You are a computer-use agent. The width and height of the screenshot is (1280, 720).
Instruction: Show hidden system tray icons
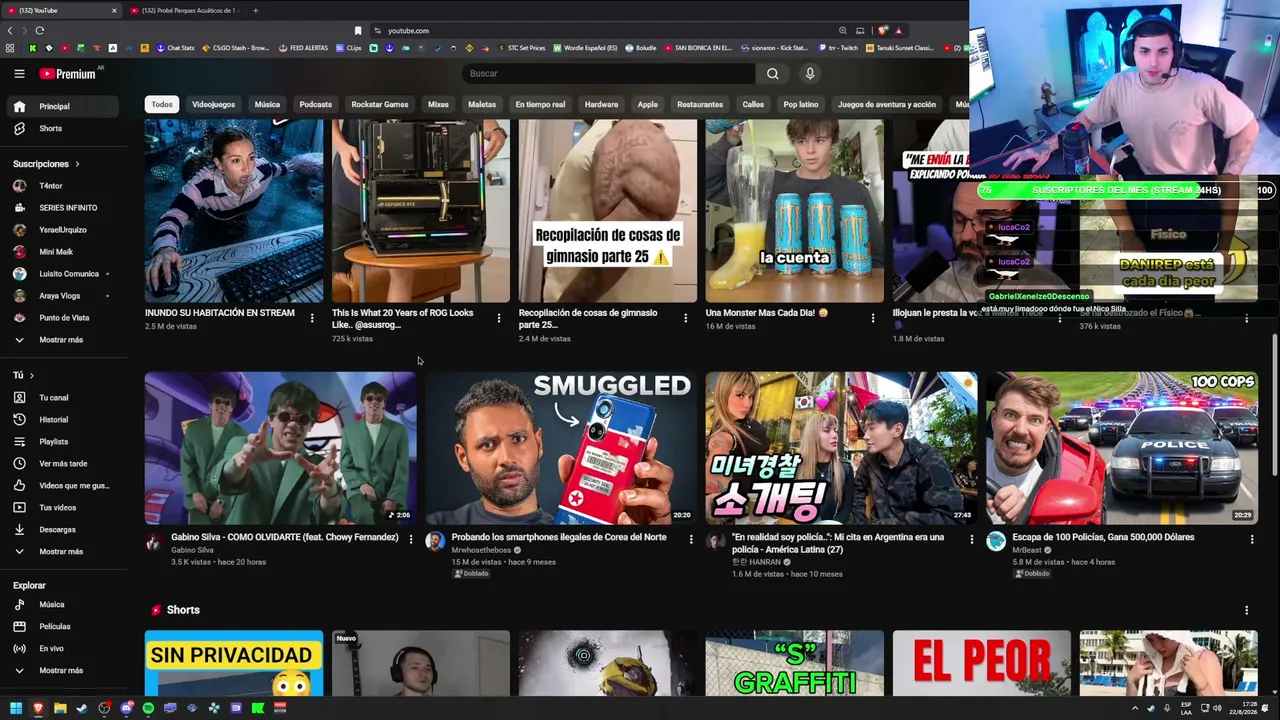click(1135, 708)
